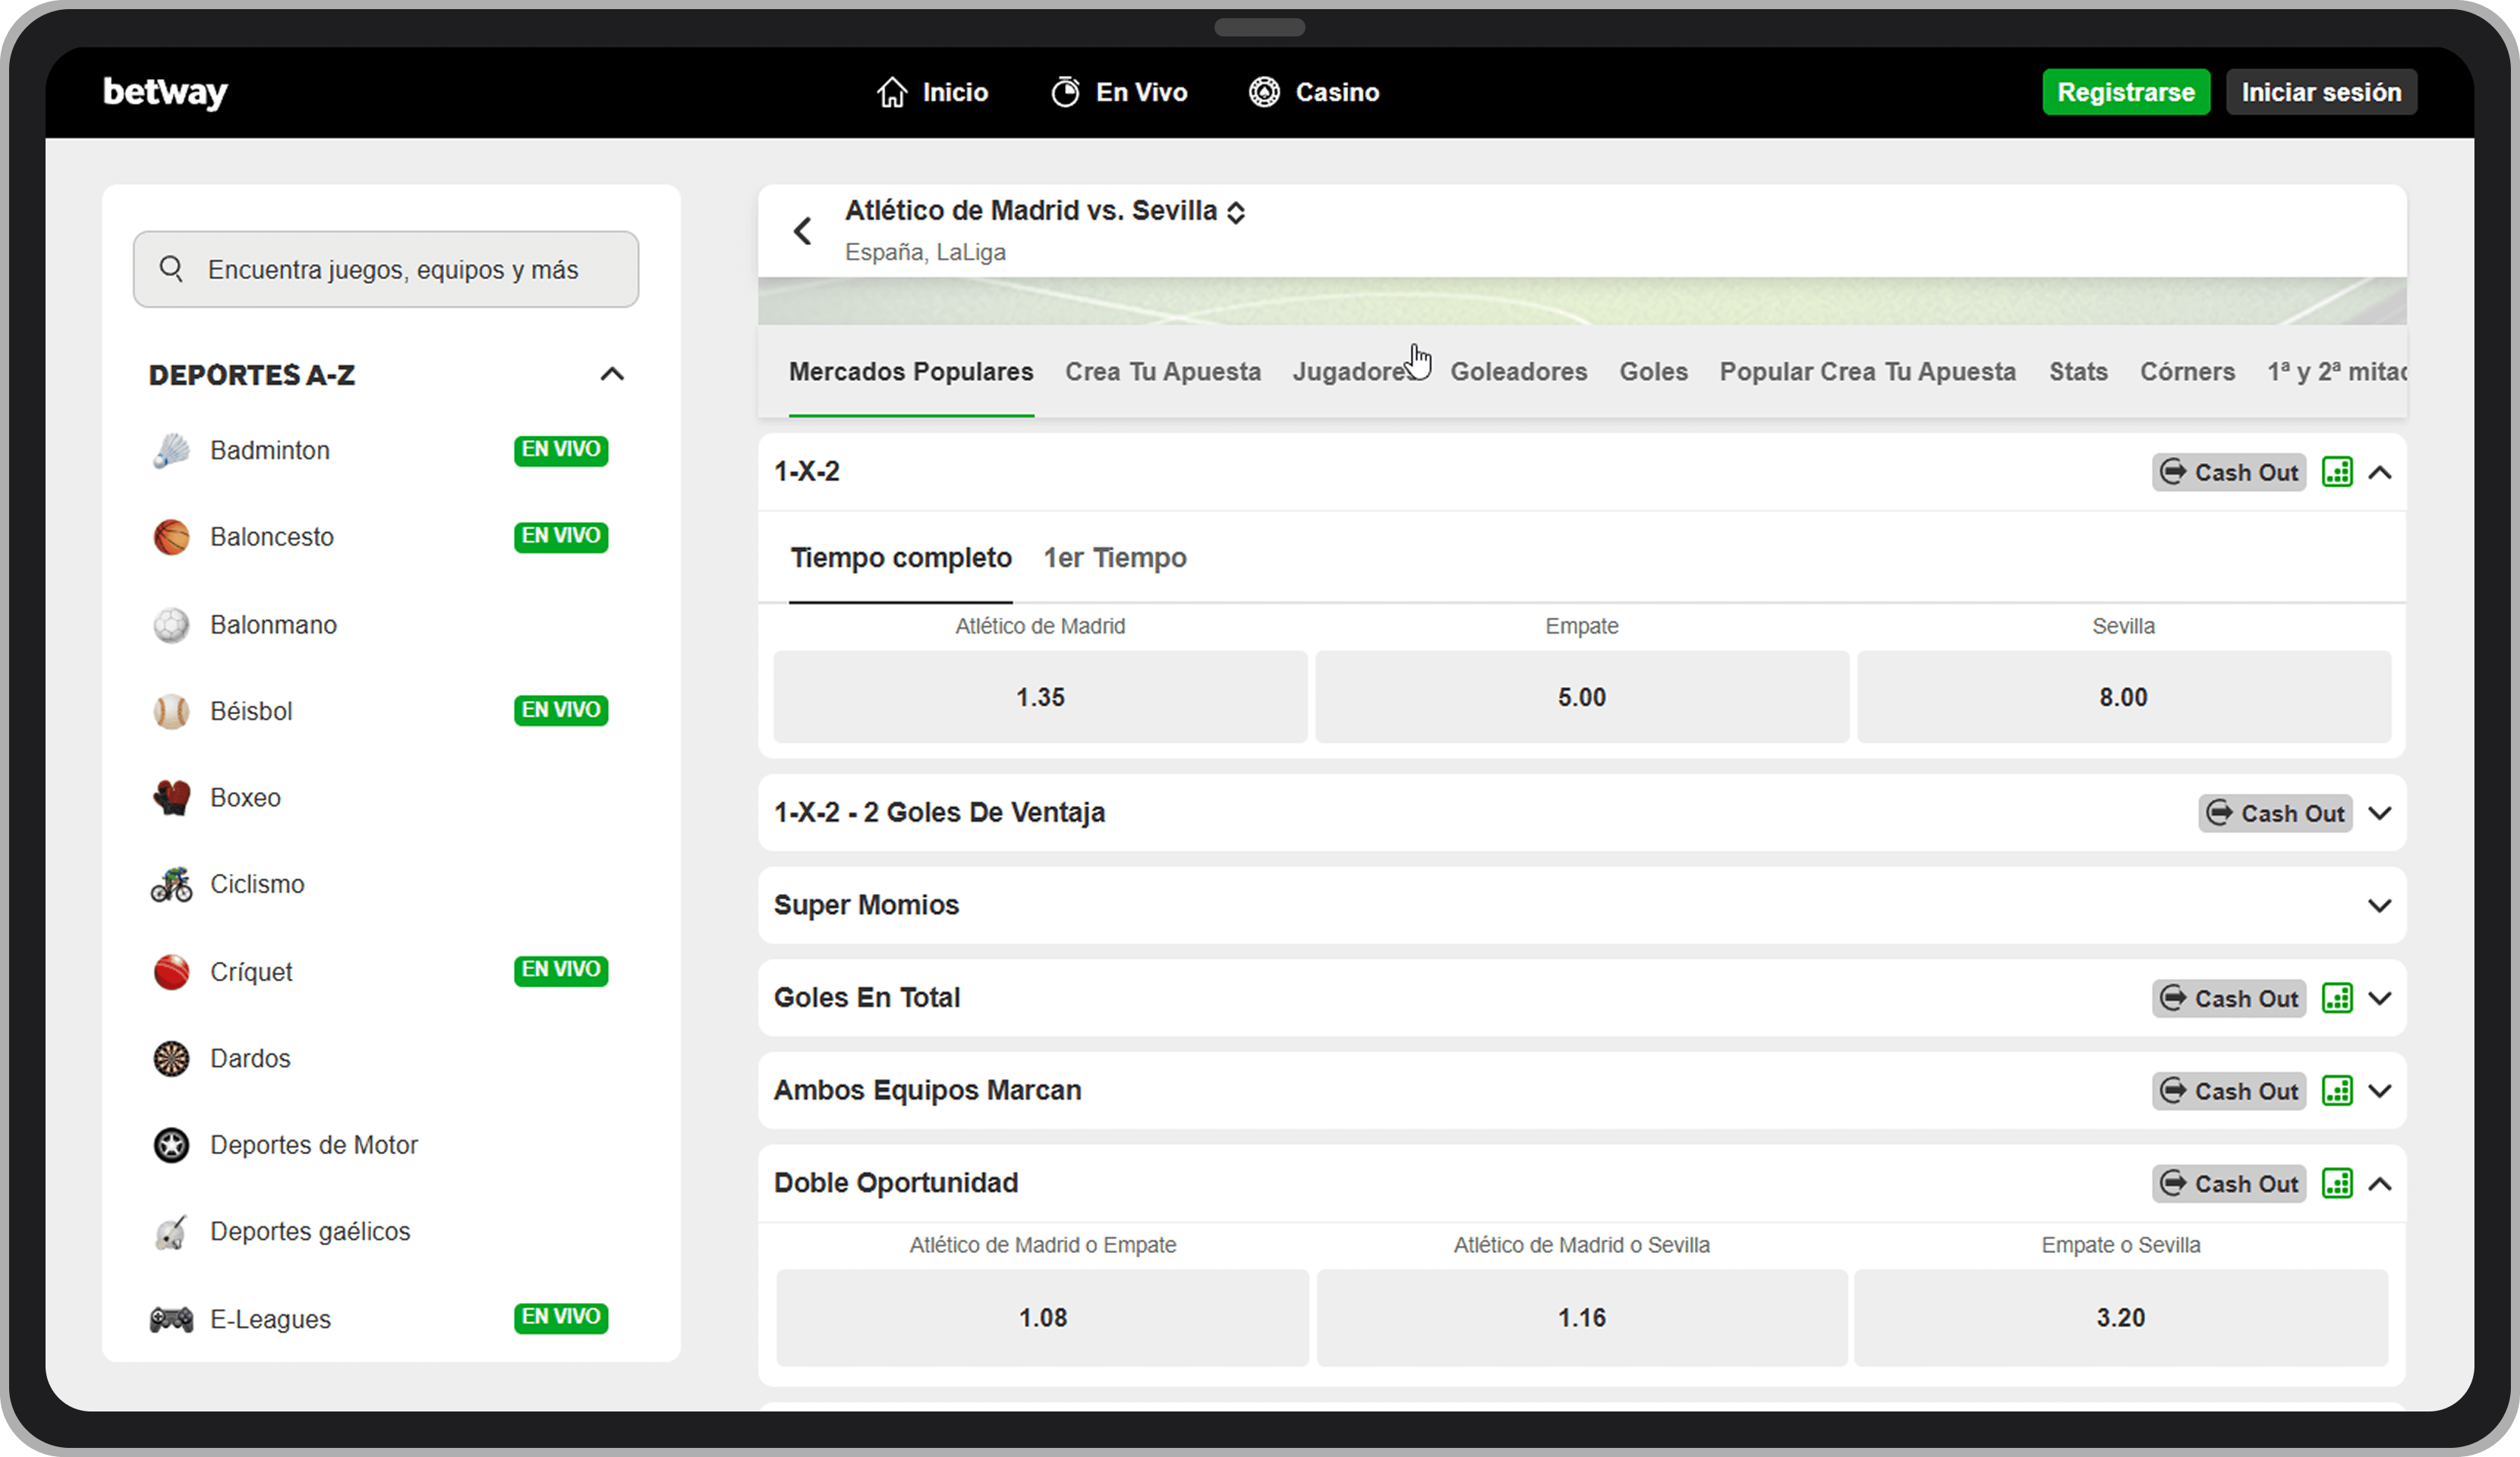Image resolution: width=2520 pixels, height=1457 pixels.
Task: Select the Tiempo completo sub-tab
Action: click(x=901, y=558)
